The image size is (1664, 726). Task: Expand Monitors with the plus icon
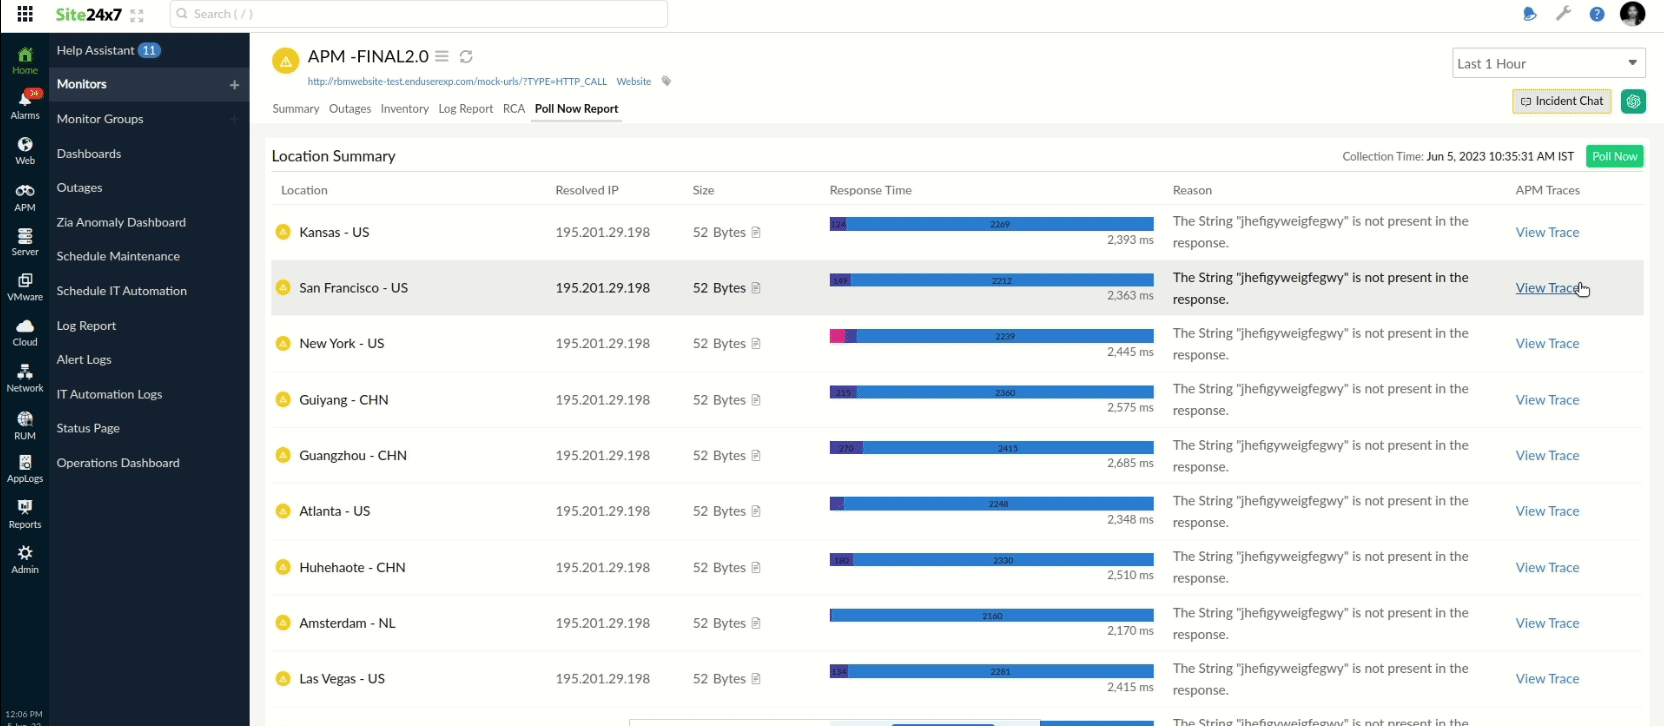(x=234, y=85)
